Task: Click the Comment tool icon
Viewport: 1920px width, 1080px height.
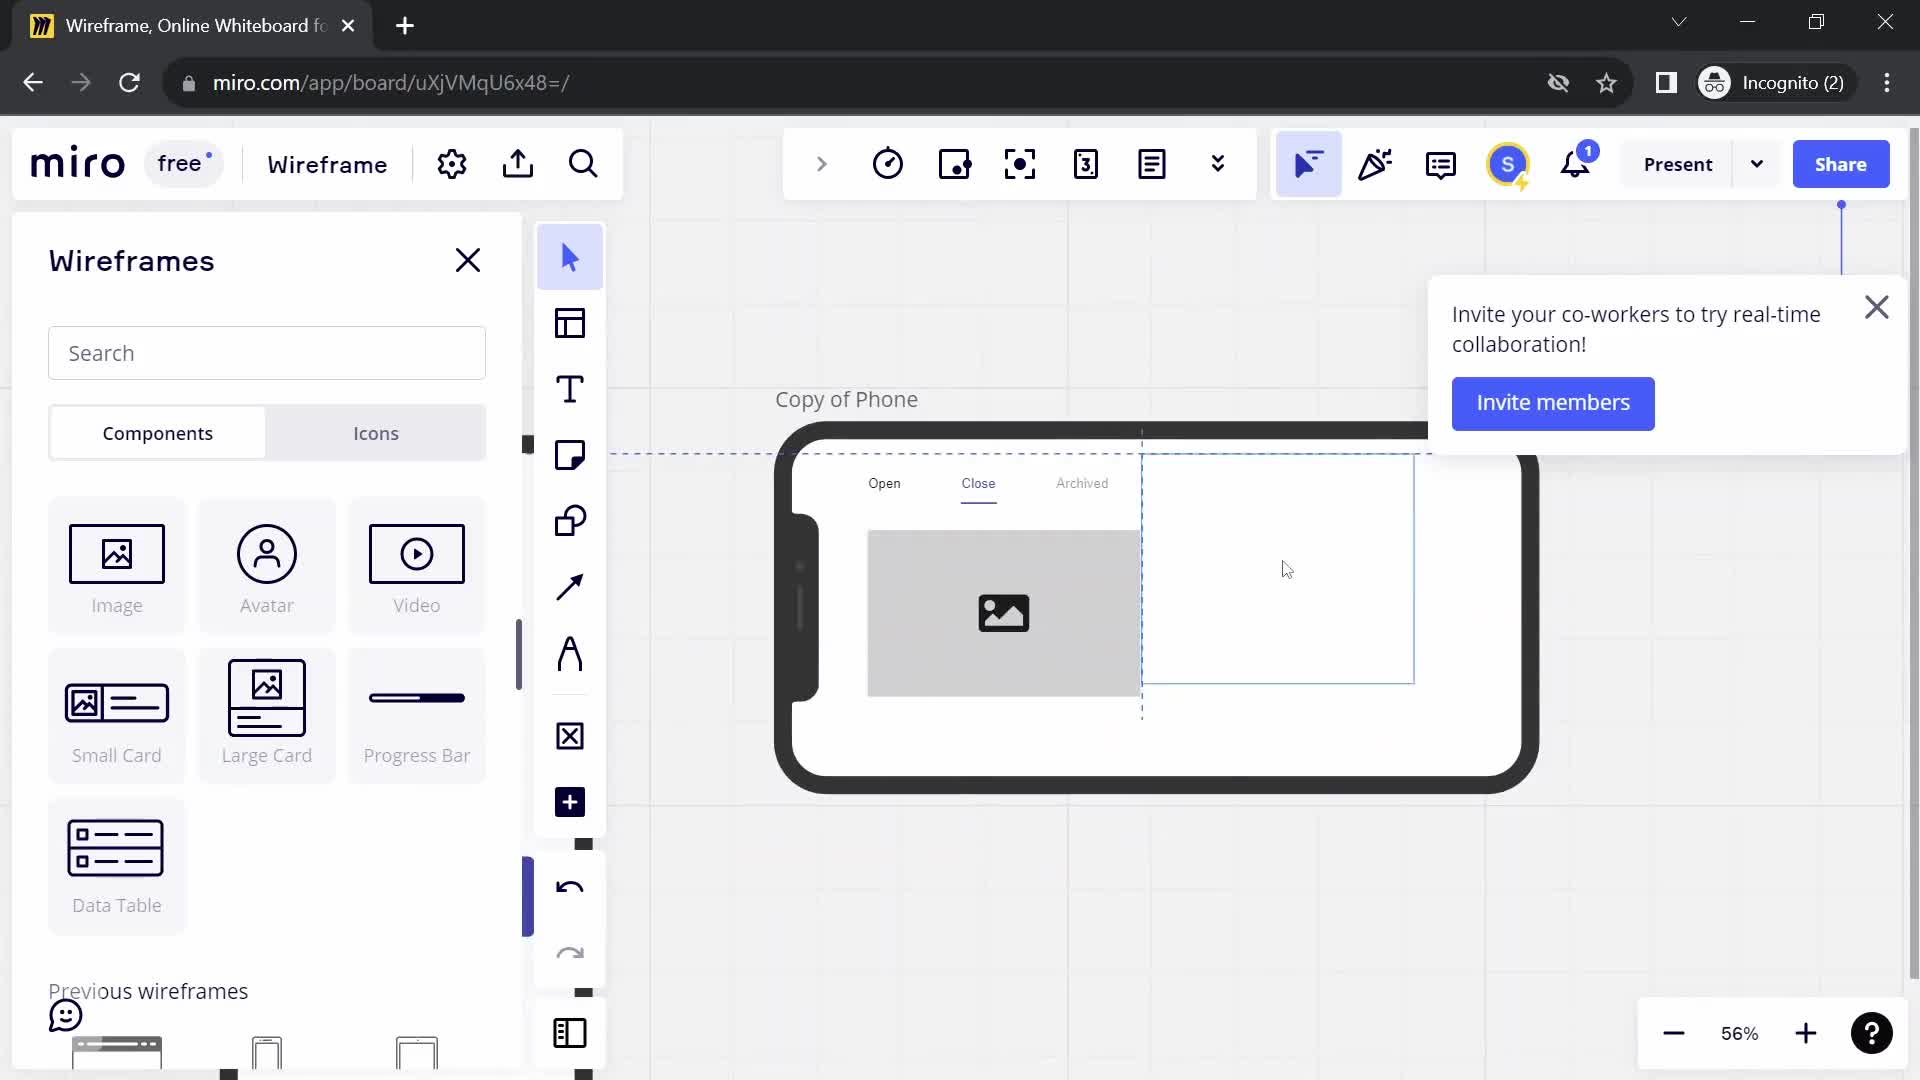Action: (x=1440, y=164)
